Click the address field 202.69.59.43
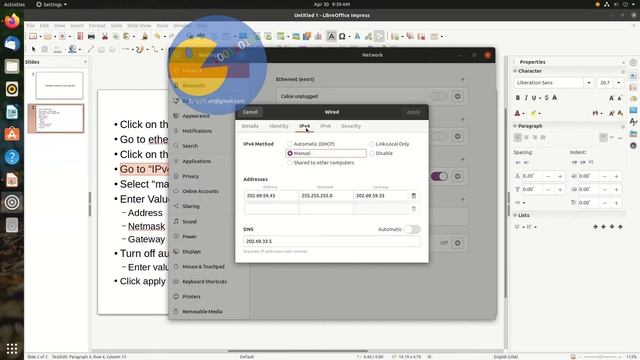640x360 pixels. tap(271, 196)
